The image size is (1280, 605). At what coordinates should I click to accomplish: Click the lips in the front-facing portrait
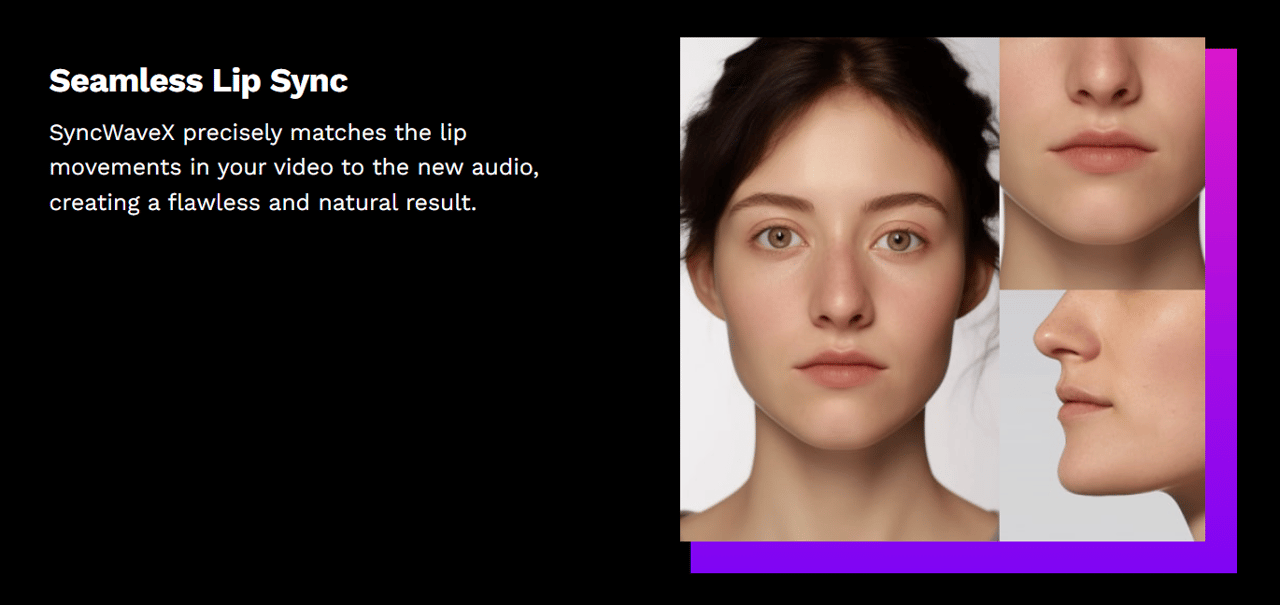(840, 369)
